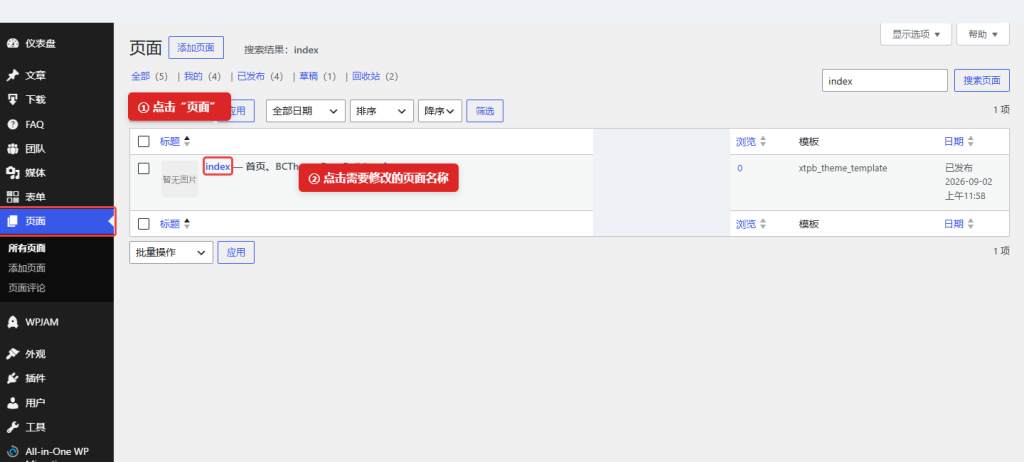Screen dimensions: 1024x462
Task: Open the 排序 sort dropdown
Action: pos(382,111)
